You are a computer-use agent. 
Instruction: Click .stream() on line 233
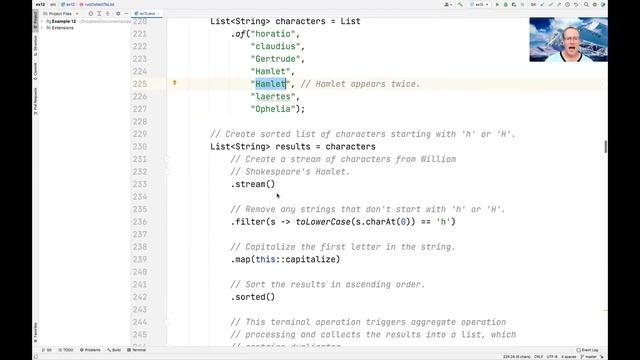tap(253, 184)
